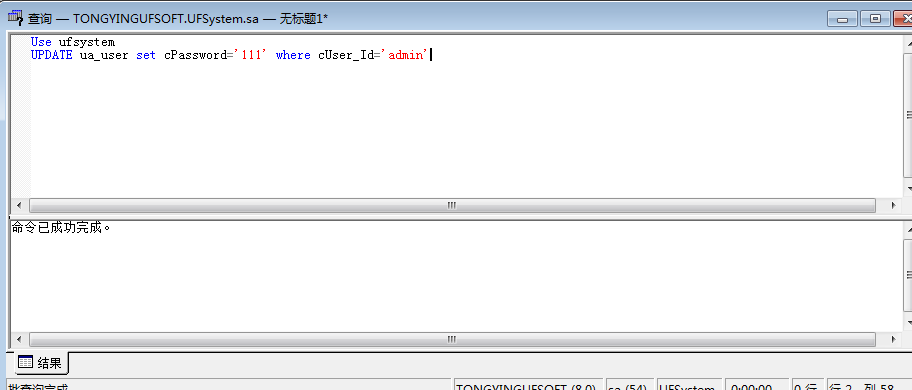The image size is (912, 390).
Task: Click the 'Use ufsystem' line
Action: pos(73,42)
